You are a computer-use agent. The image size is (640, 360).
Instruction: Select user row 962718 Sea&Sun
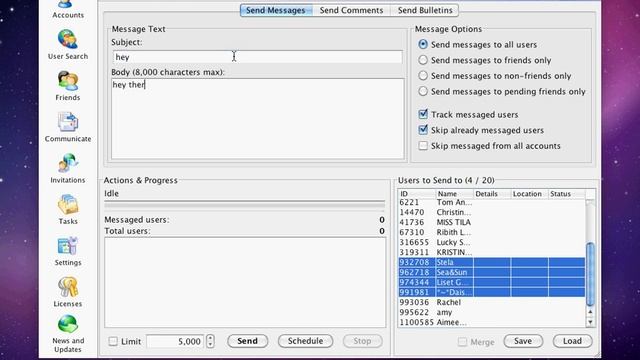click(491, 272)
